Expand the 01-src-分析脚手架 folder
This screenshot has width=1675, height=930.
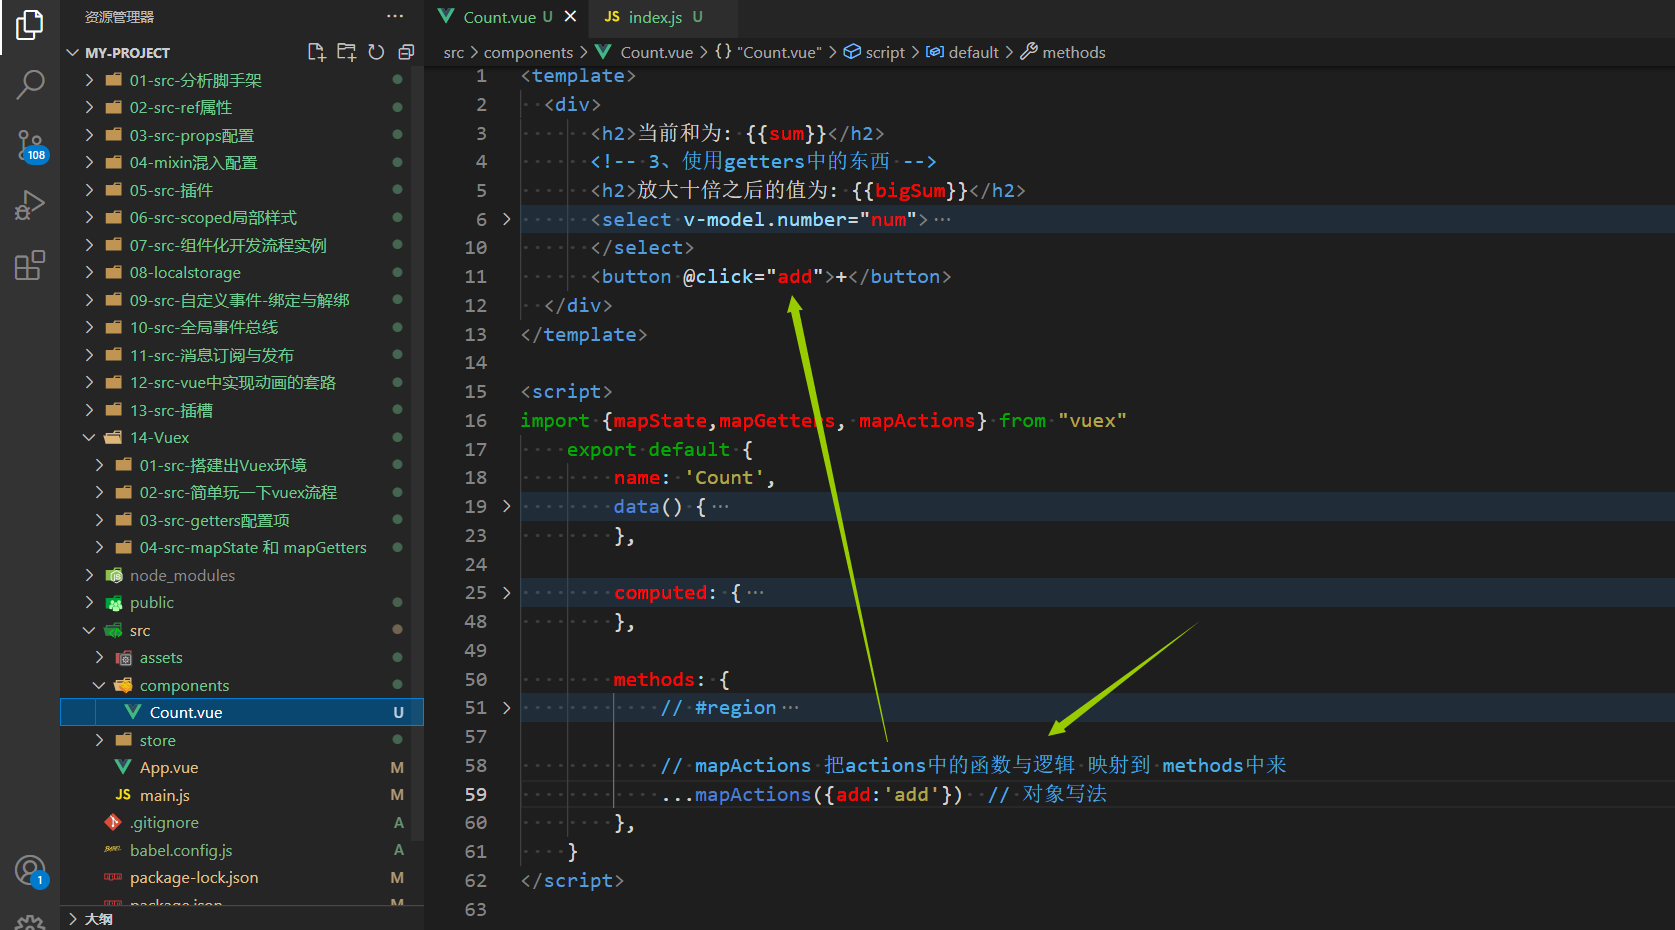pyautogui.click(x=89, y=80)
